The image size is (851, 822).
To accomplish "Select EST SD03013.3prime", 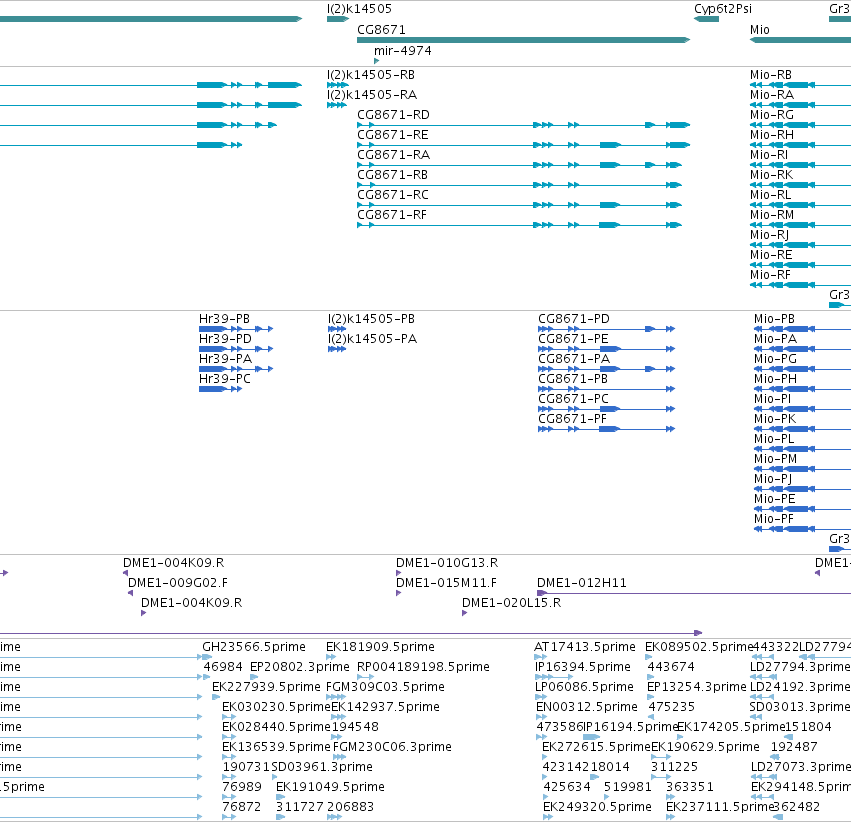I will [756, 717].
